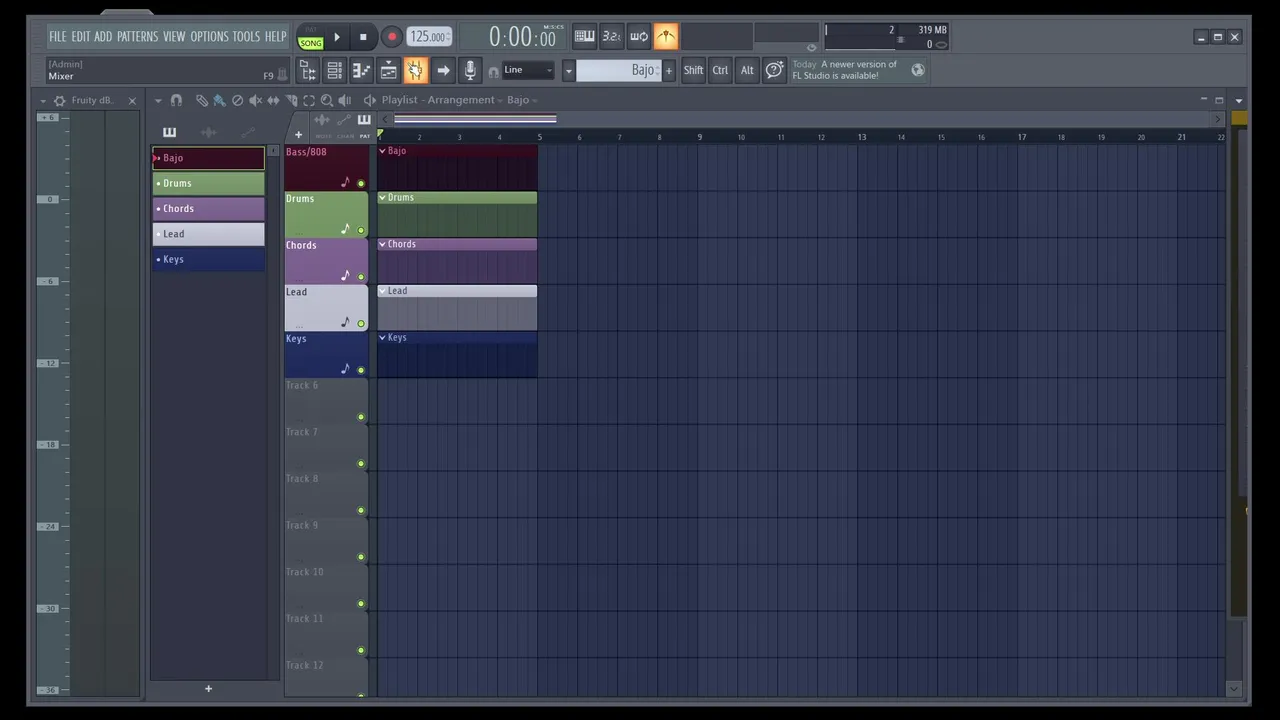This screenshot has height=720, width=1280.
Task: Open the PATTERNS menu
Action: point(137,37)
